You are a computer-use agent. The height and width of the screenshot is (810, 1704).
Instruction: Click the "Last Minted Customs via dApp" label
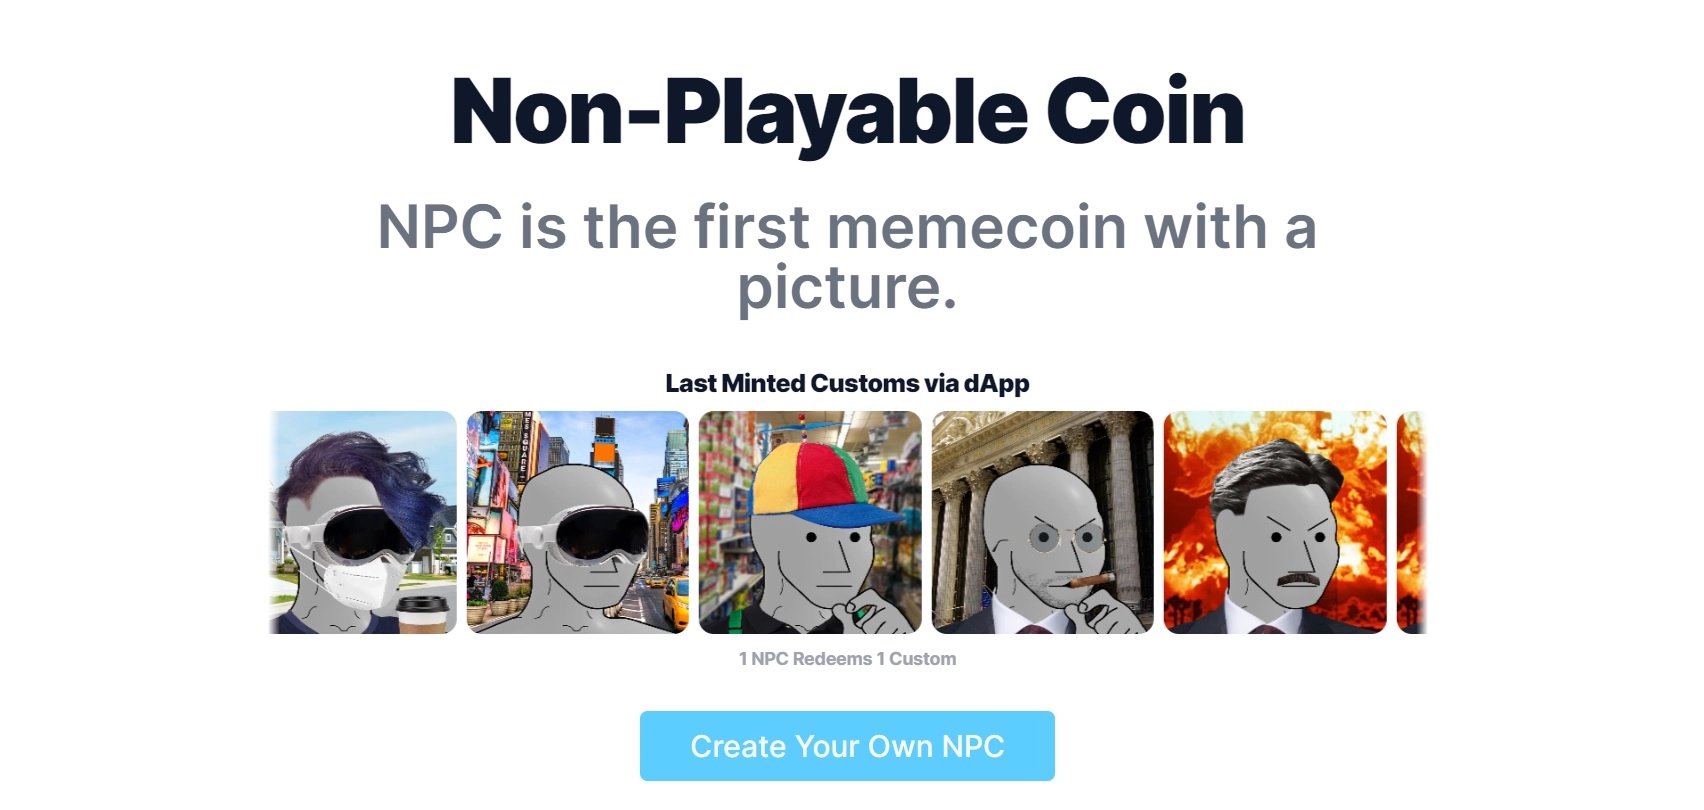847,383
